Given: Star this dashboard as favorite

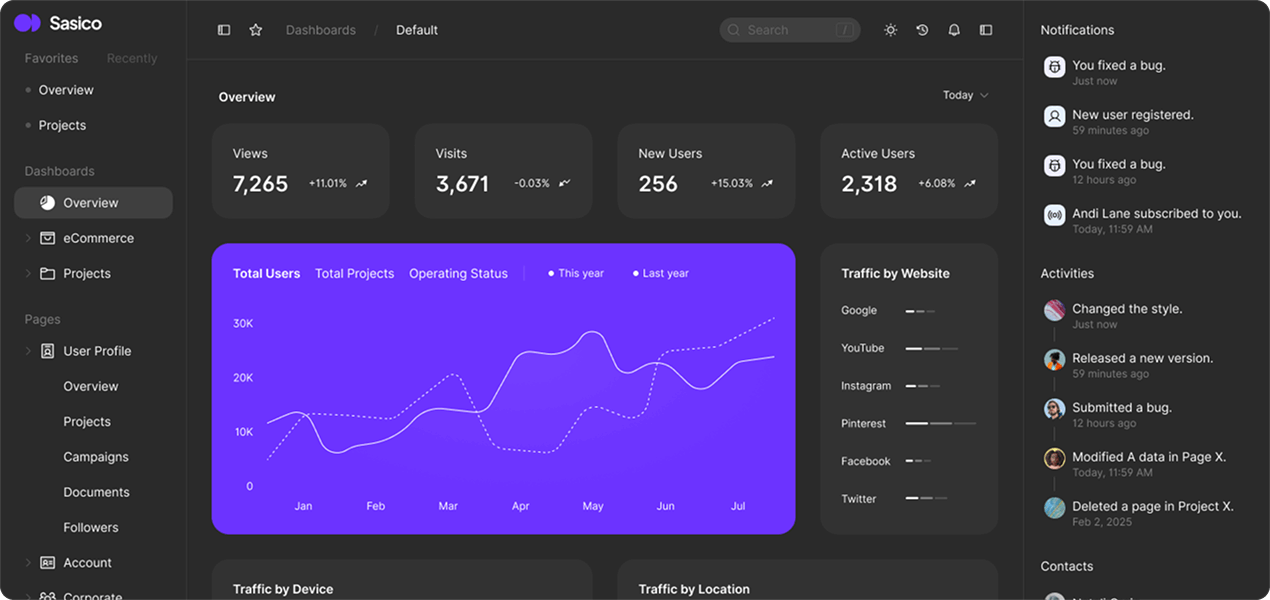Looking at the screenshot, I should (256, 30).
